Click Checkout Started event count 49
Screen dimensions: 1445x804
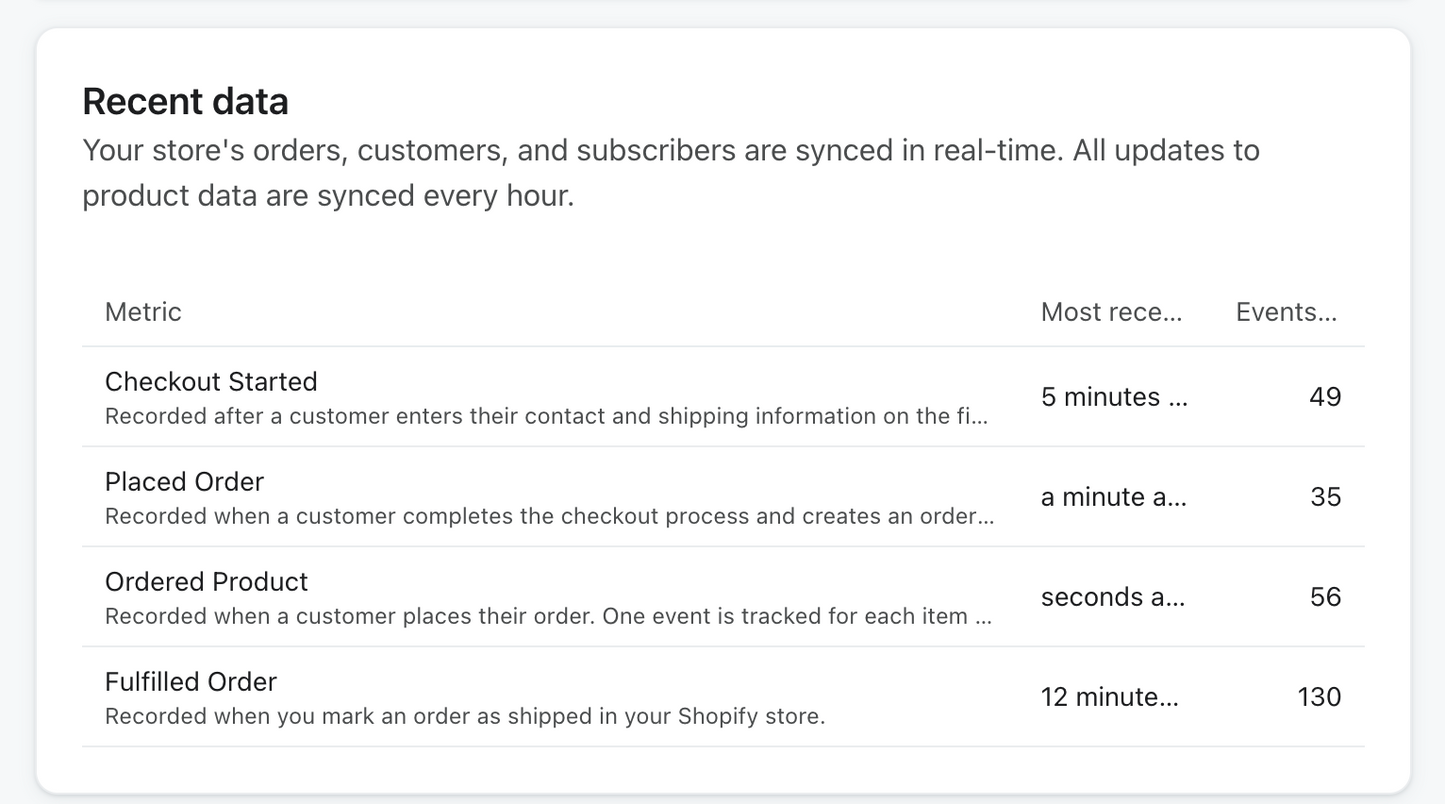tap(1324, 397)
